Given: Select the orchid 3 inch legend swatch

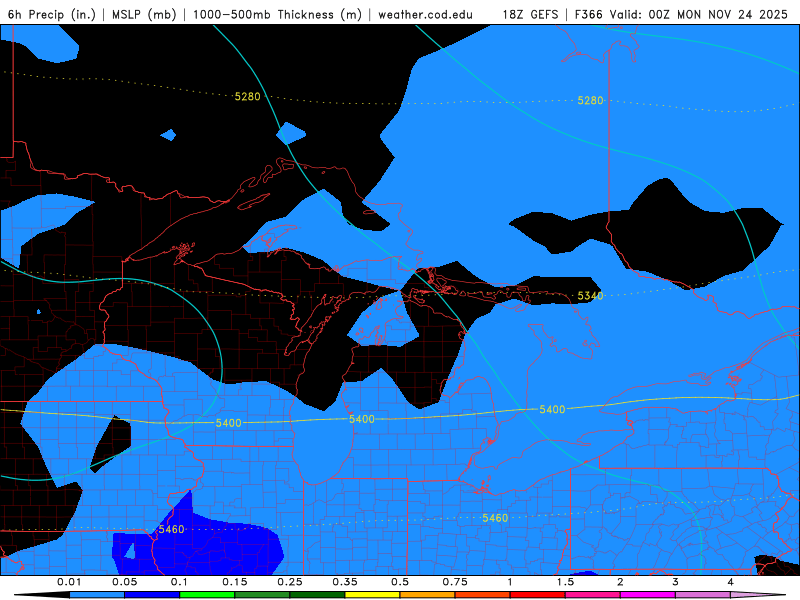Looking at the screenshot, I should [703, 595].
